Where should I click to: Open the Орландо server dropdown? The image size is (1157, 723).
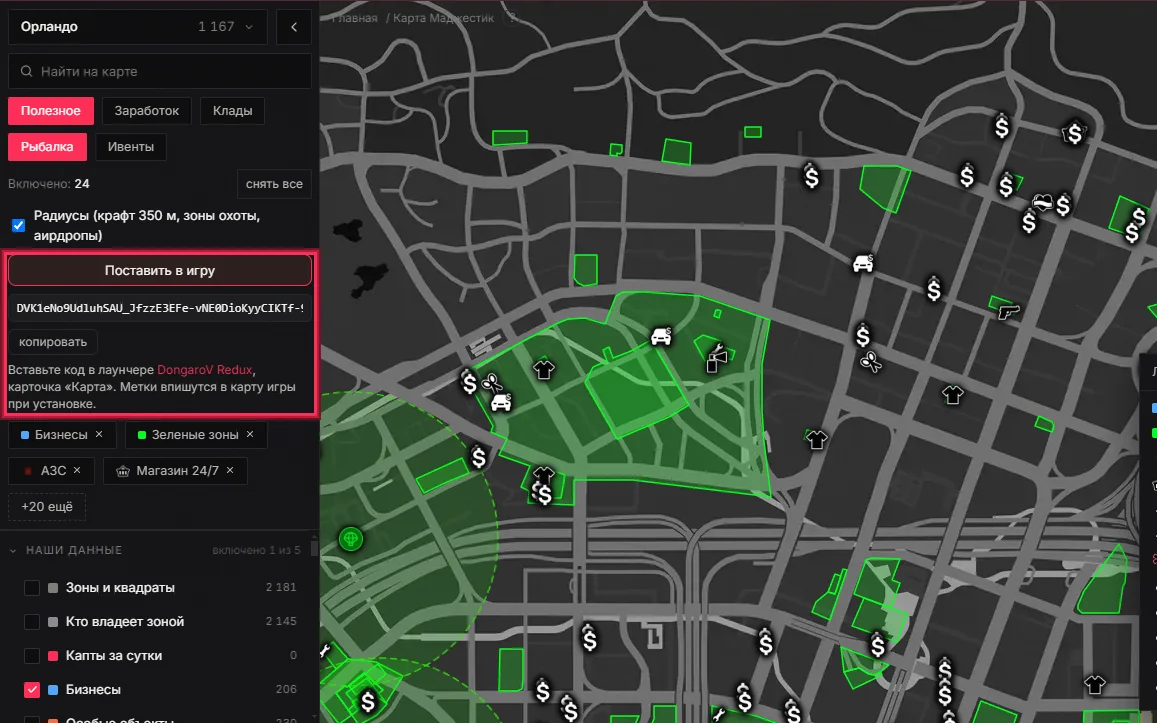pos(138,27)
